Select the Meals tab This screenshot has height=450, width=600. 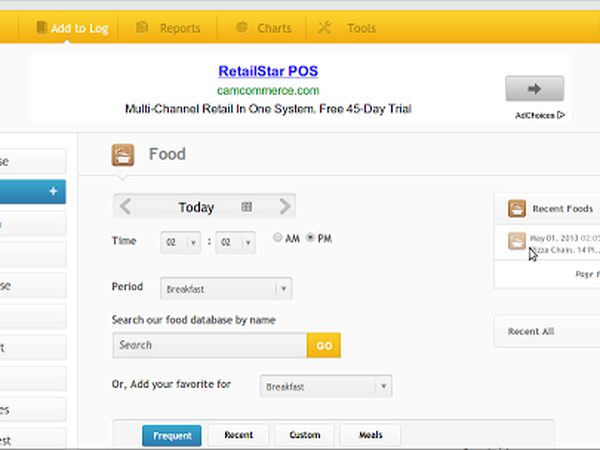tap(370, 435)
